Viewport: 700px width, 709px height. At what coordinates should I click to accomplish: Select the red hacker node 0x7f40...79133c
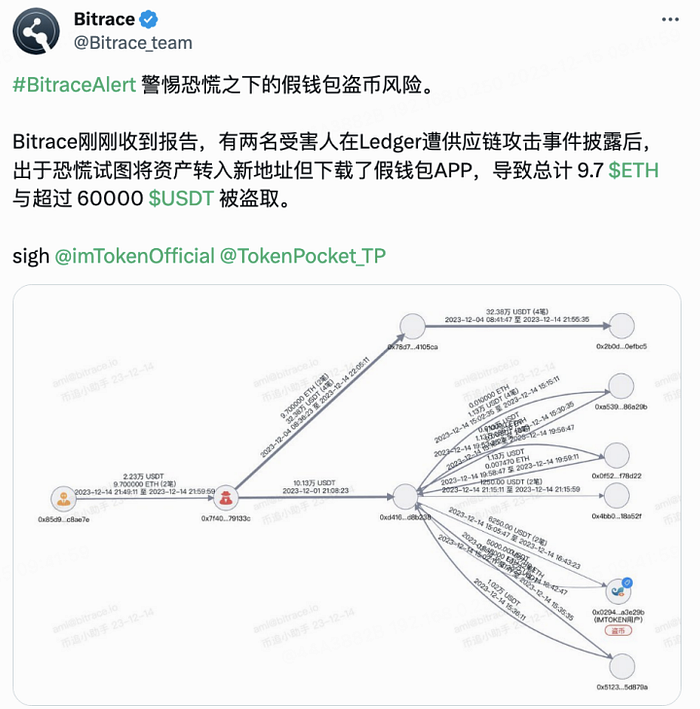click(x=228, y=497)
